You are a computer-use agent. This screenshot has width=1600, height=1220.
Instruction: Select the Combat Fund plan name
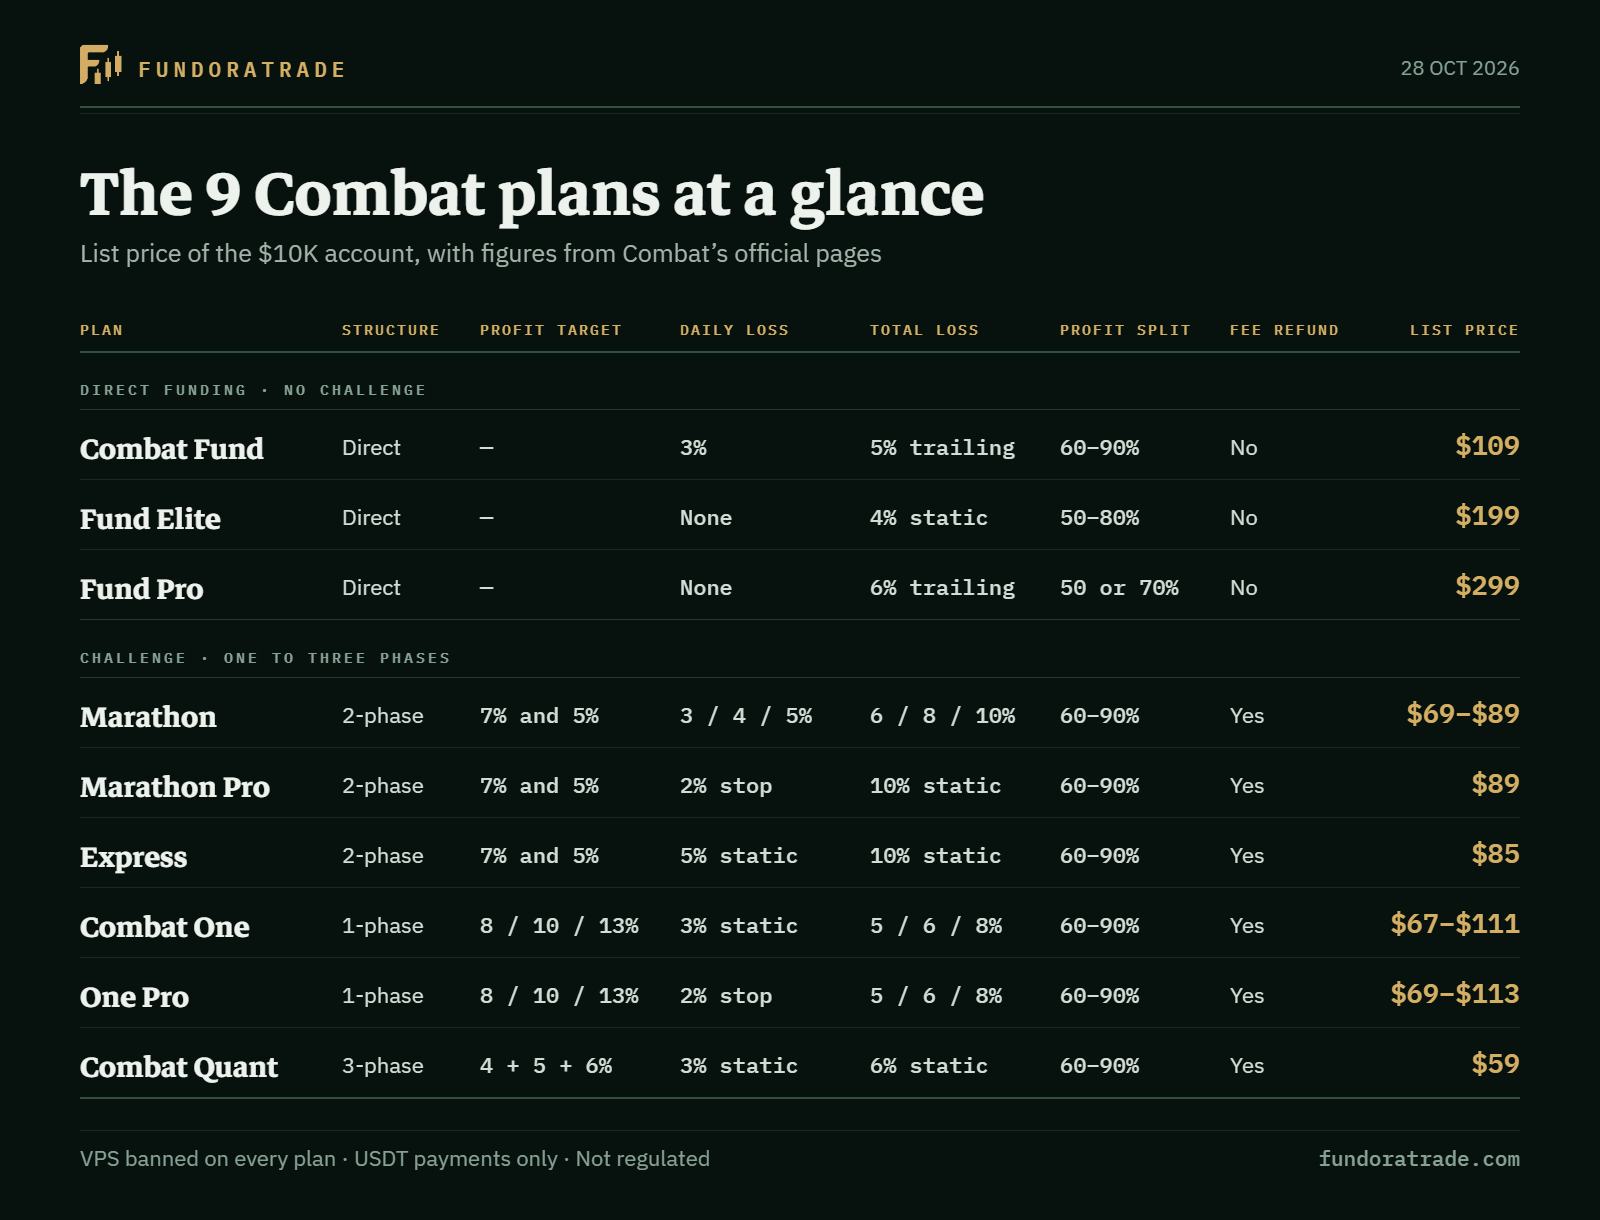point(172,449)
